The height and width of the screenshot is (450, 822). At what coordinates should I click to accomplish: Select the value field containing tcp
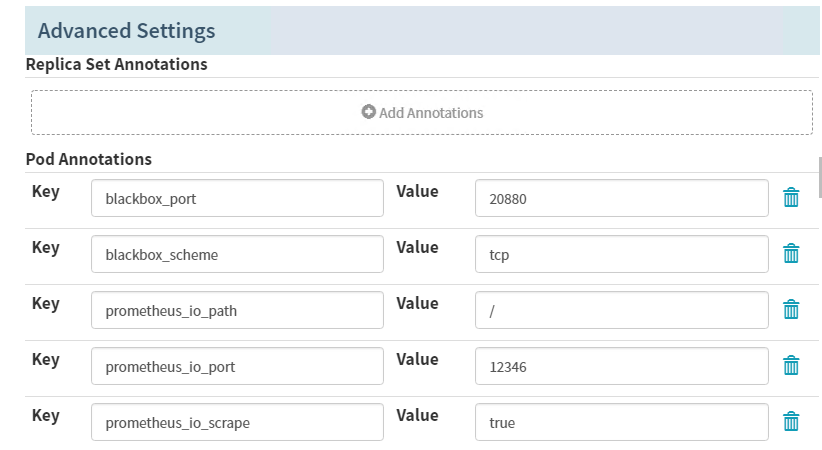tap(621, 254)
